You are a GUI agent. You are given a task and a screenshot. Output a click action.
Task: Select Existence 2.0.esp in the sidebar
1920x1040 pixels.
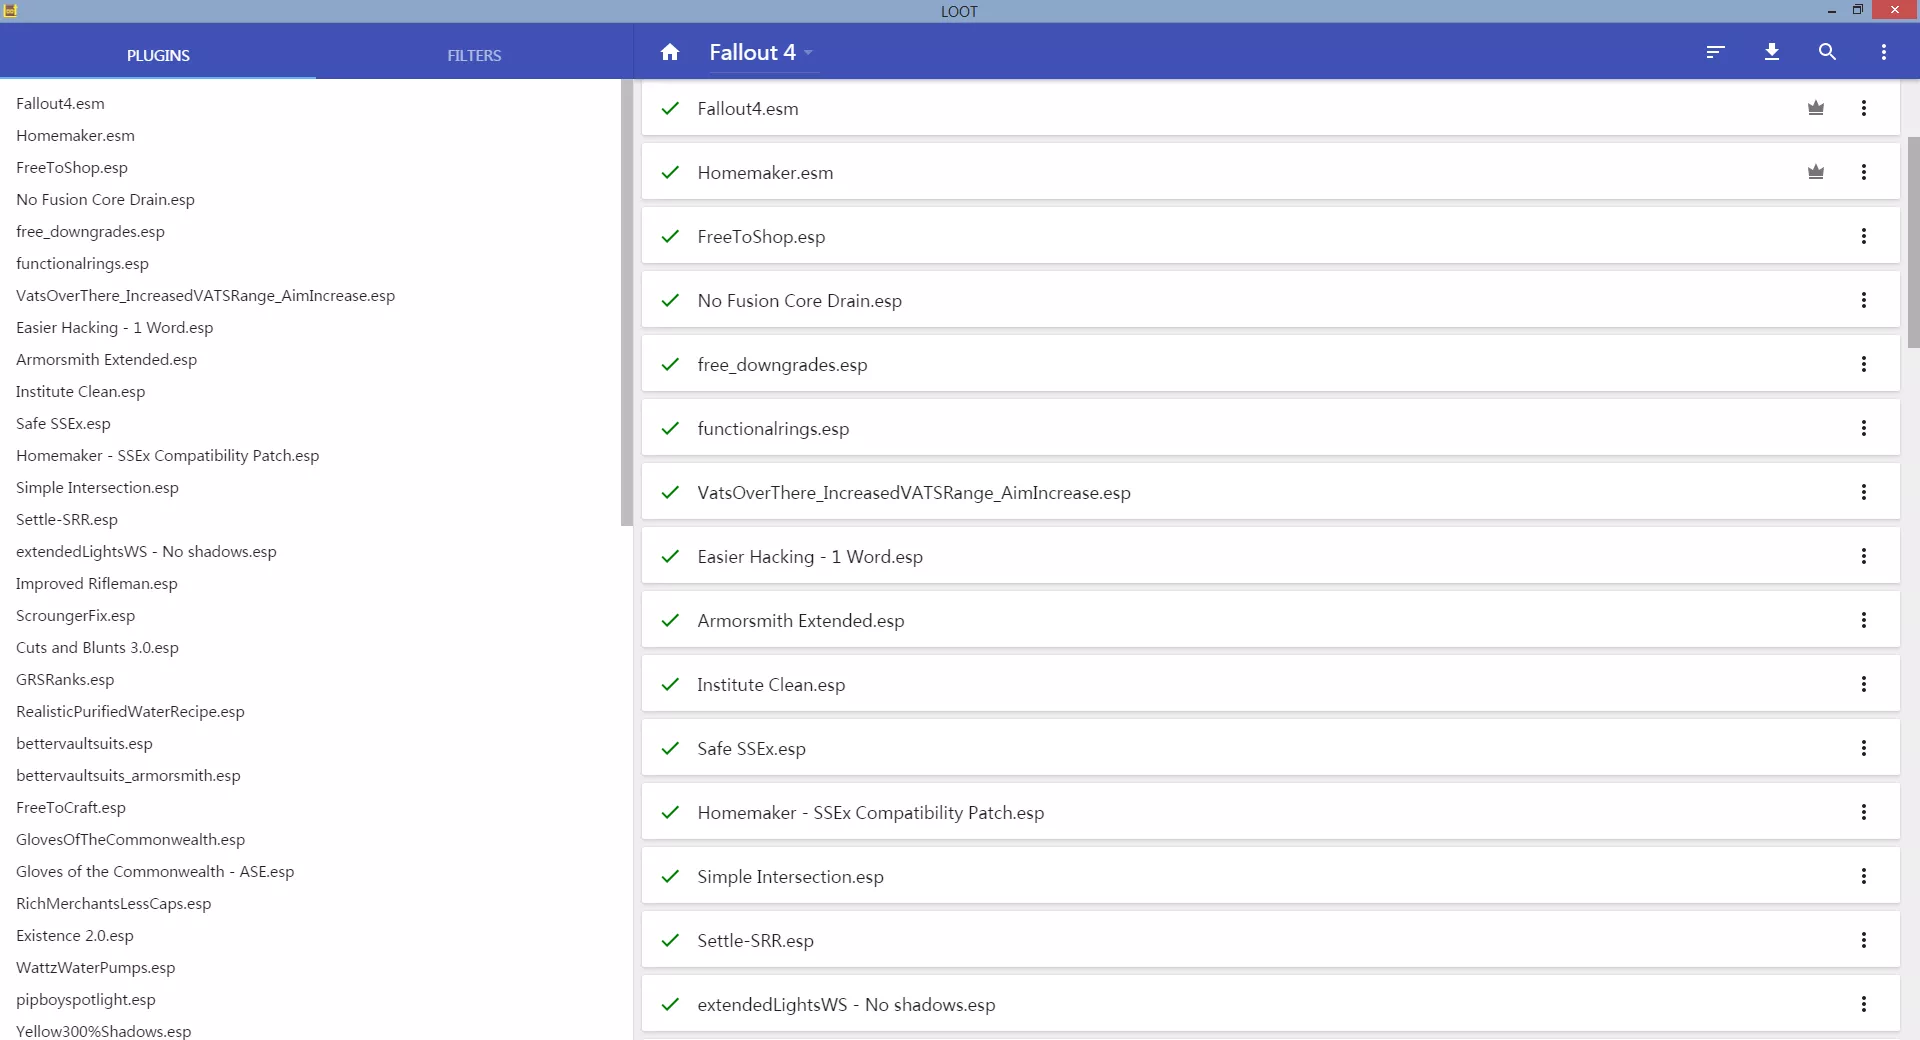click(74, 935)
